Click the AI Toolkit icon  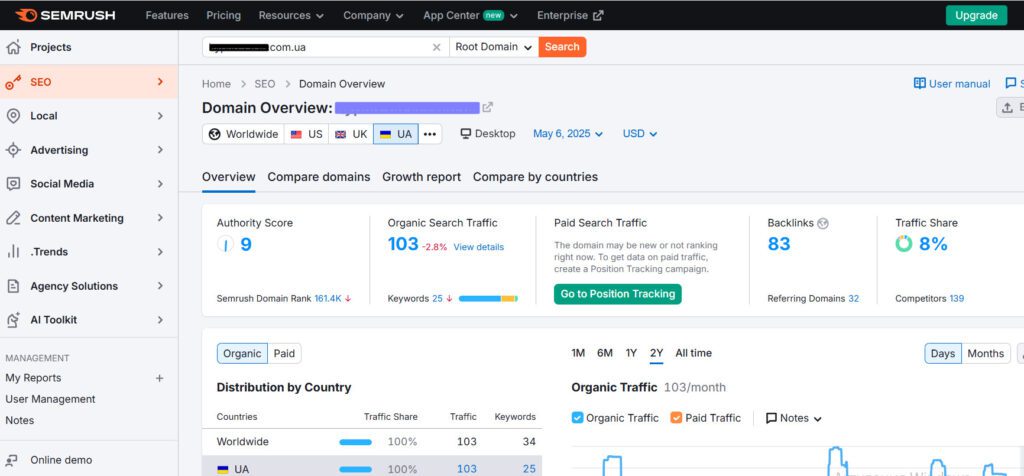point(13,320)
